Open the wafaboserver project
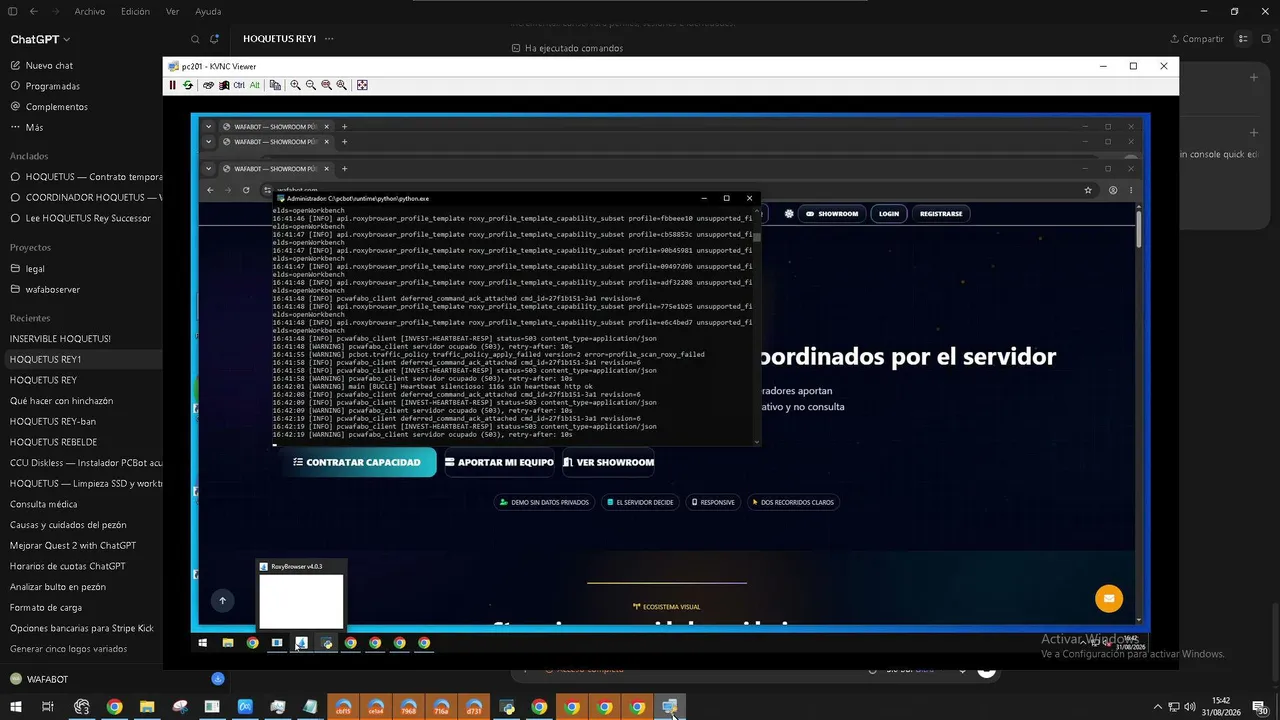This screenshot has height=720, width=1280. [x=82, y=289]
